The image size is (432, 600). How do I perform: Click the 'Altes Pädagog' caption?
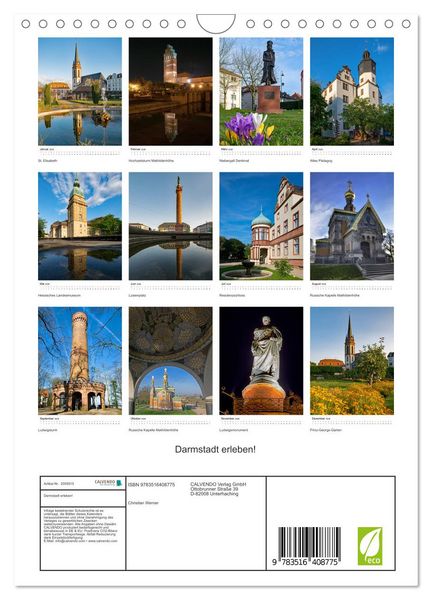(321, 161)
